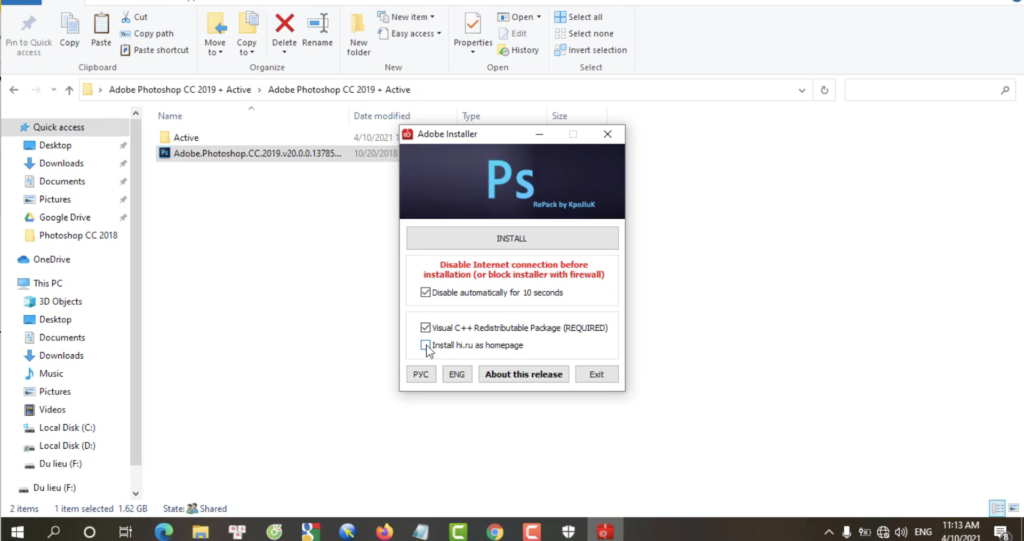Click the INSTALL button
This screenshot has width=1024, height=541.
[x=512, y=238]
